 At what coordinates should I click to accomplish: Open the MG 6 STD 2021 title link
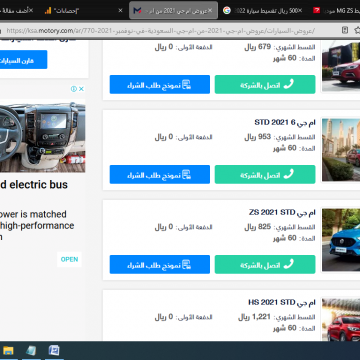[285, 123]
